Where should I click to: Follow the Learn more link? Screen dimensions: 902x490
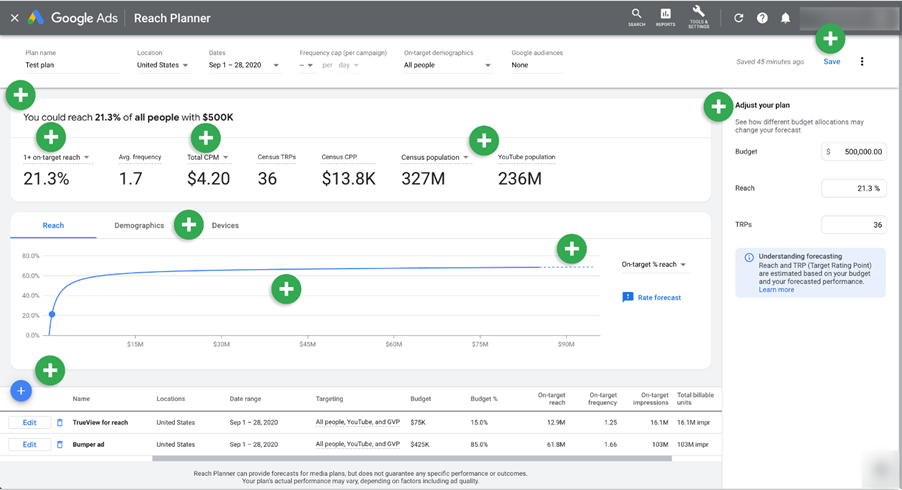[776, 290]
